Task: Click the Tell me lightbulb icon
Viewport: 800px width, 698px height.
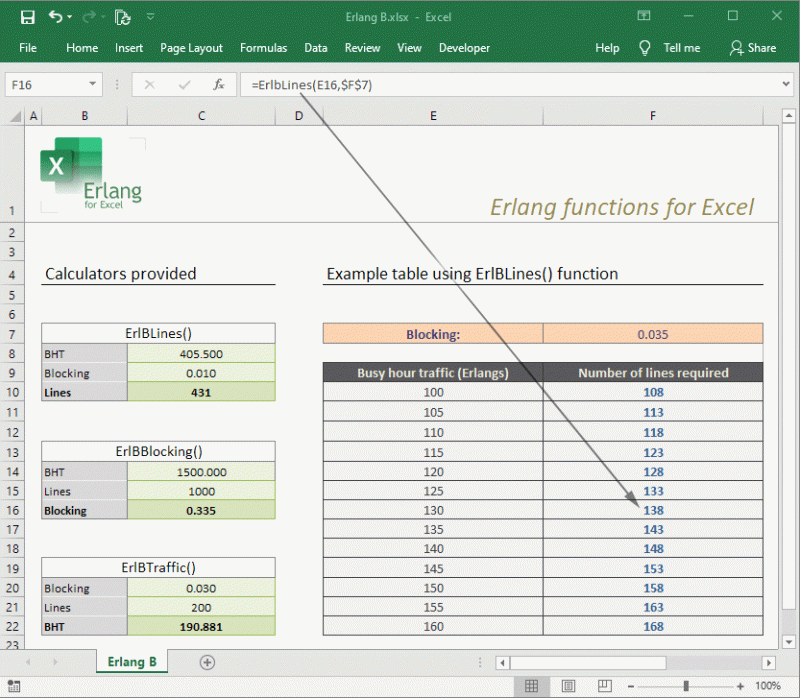Action: click(644, 48)
